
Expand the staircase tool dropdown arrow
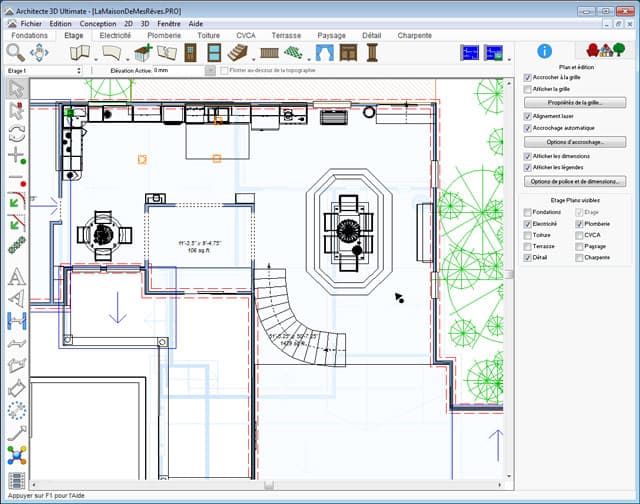tap(253, 60)
